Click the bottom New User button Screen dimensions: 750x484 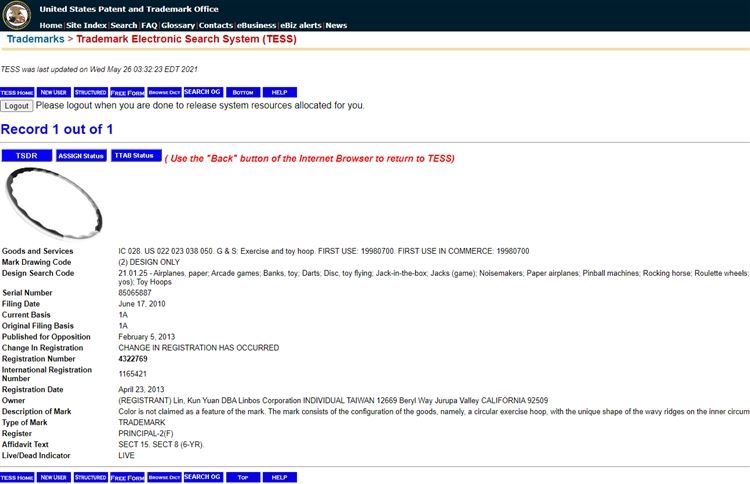(54, 477)
